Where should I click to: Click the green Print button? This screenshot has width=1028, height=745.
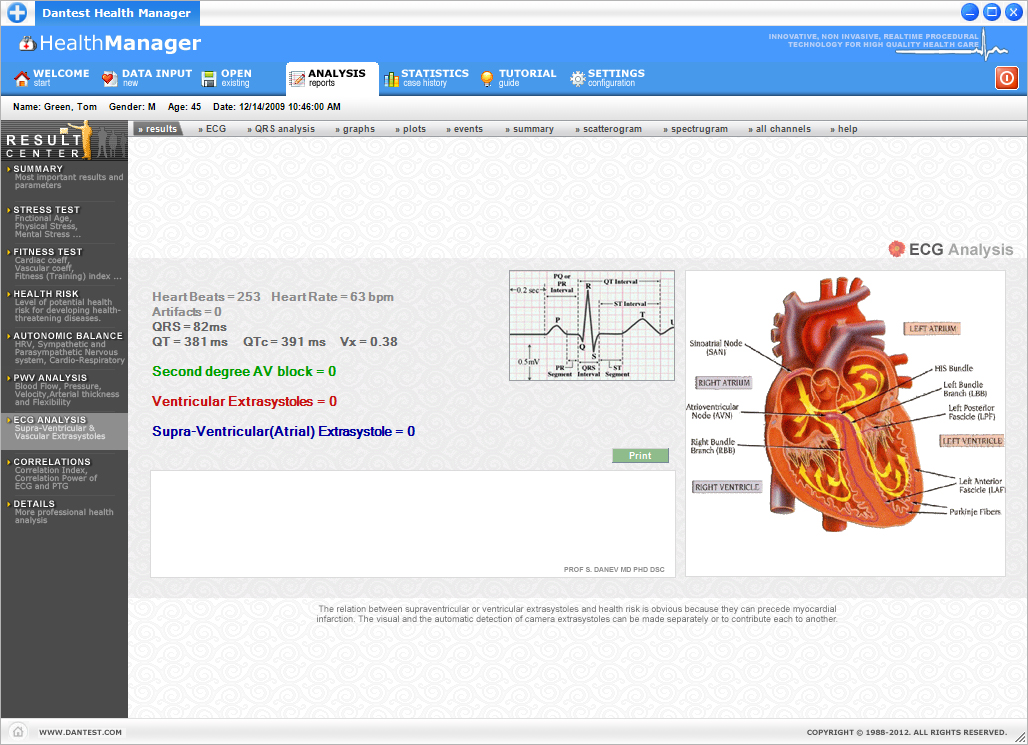click(640, 456)
